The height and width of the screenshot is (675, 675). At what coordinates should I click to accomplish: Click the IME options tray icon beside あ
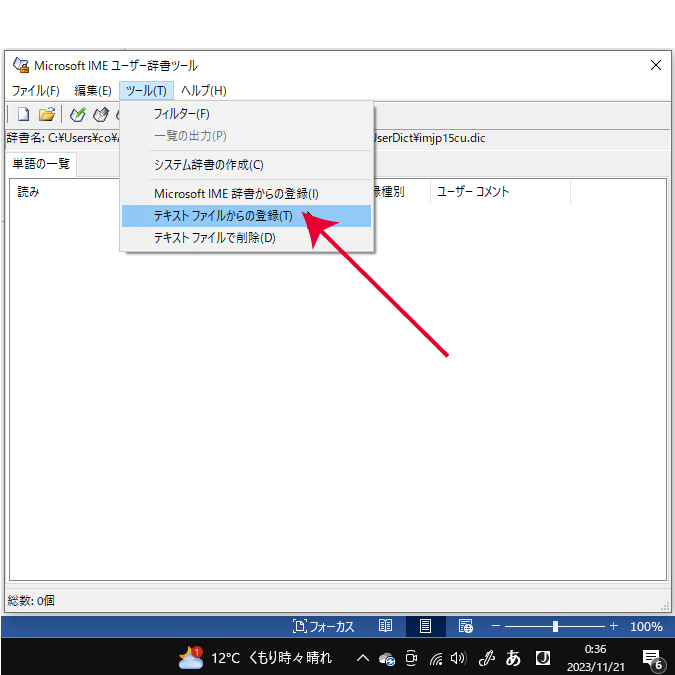click(542, 658)
